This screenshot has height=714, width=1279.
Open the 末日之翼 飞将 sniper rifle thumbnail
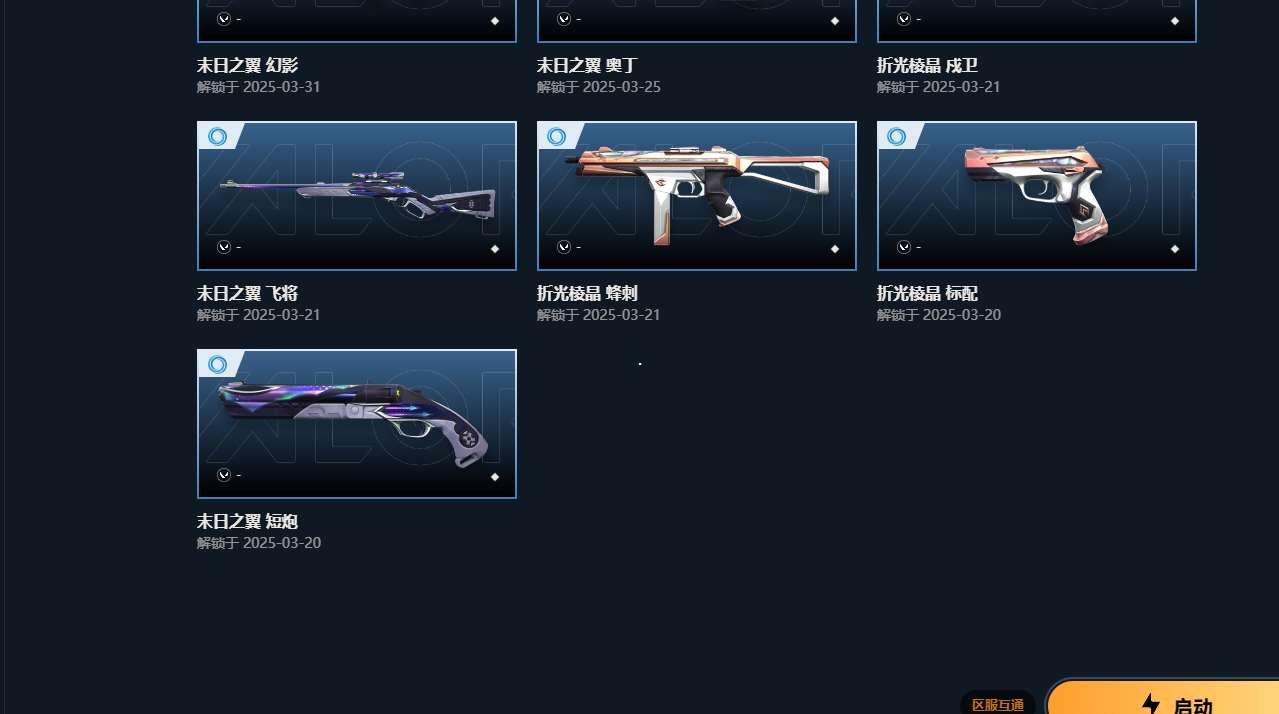click(x=357, y=196)
